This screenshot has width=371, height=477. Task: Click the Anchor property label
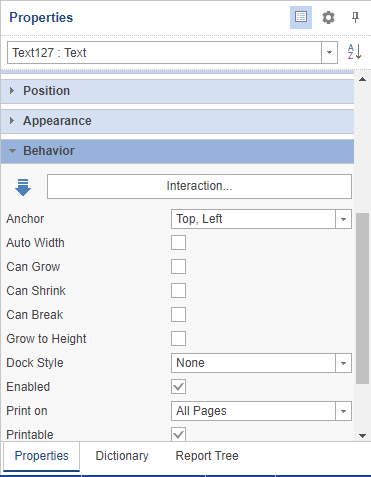pyautogui.click(x=25, y=219)
